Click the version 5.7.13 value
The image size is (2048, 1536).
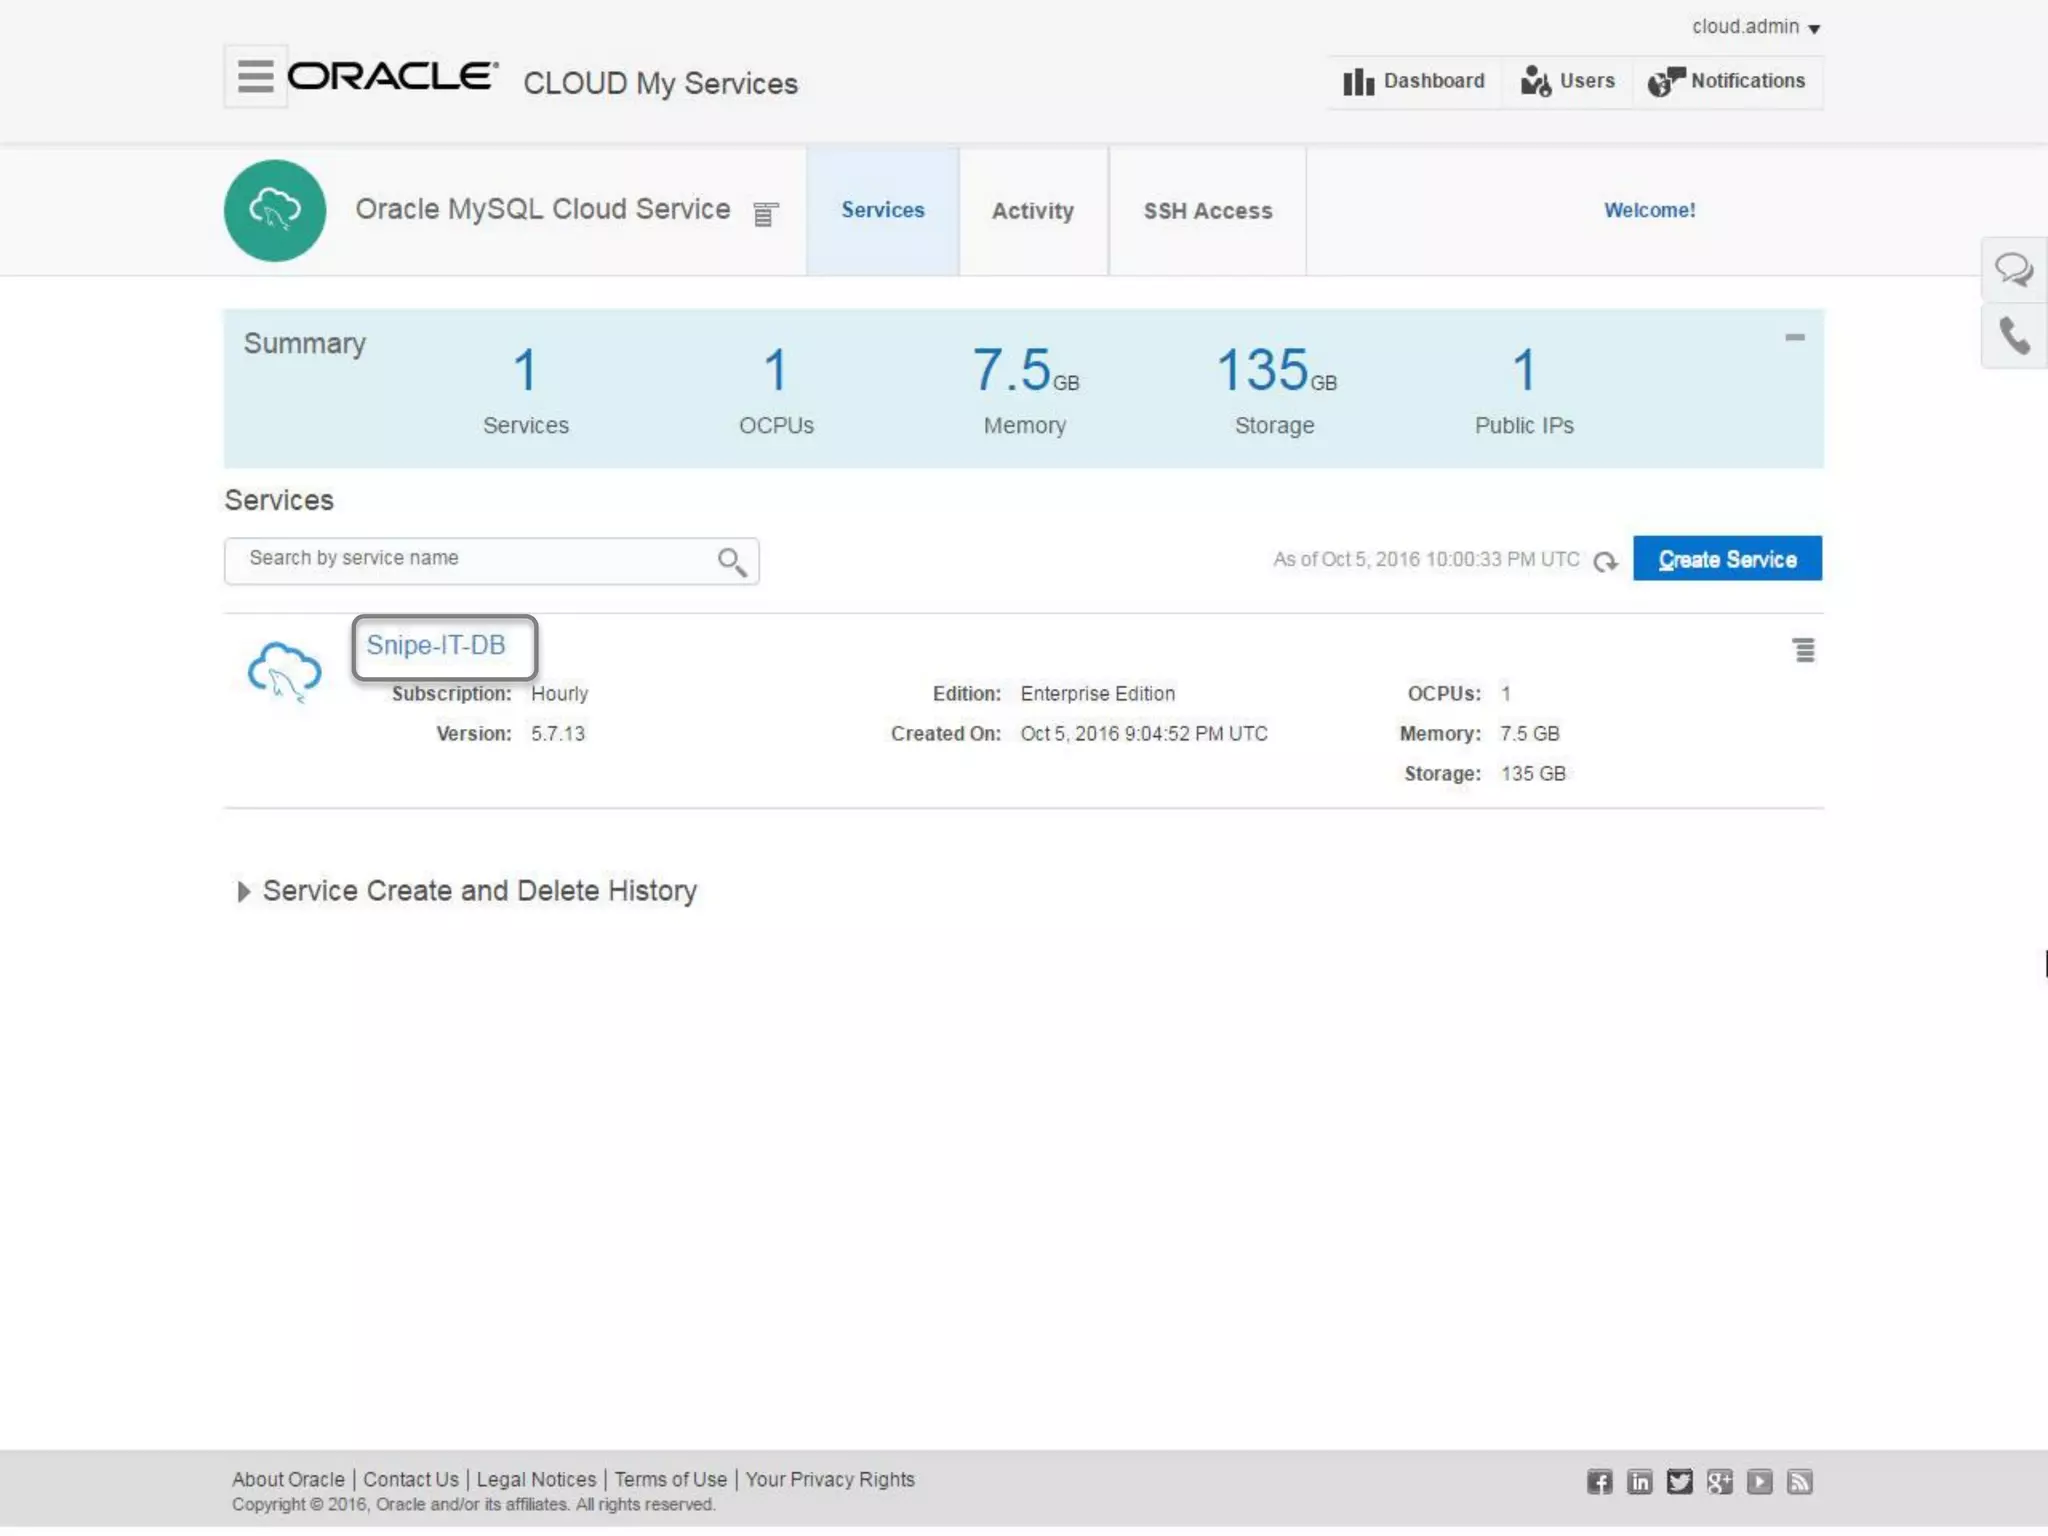coord(558,734)
